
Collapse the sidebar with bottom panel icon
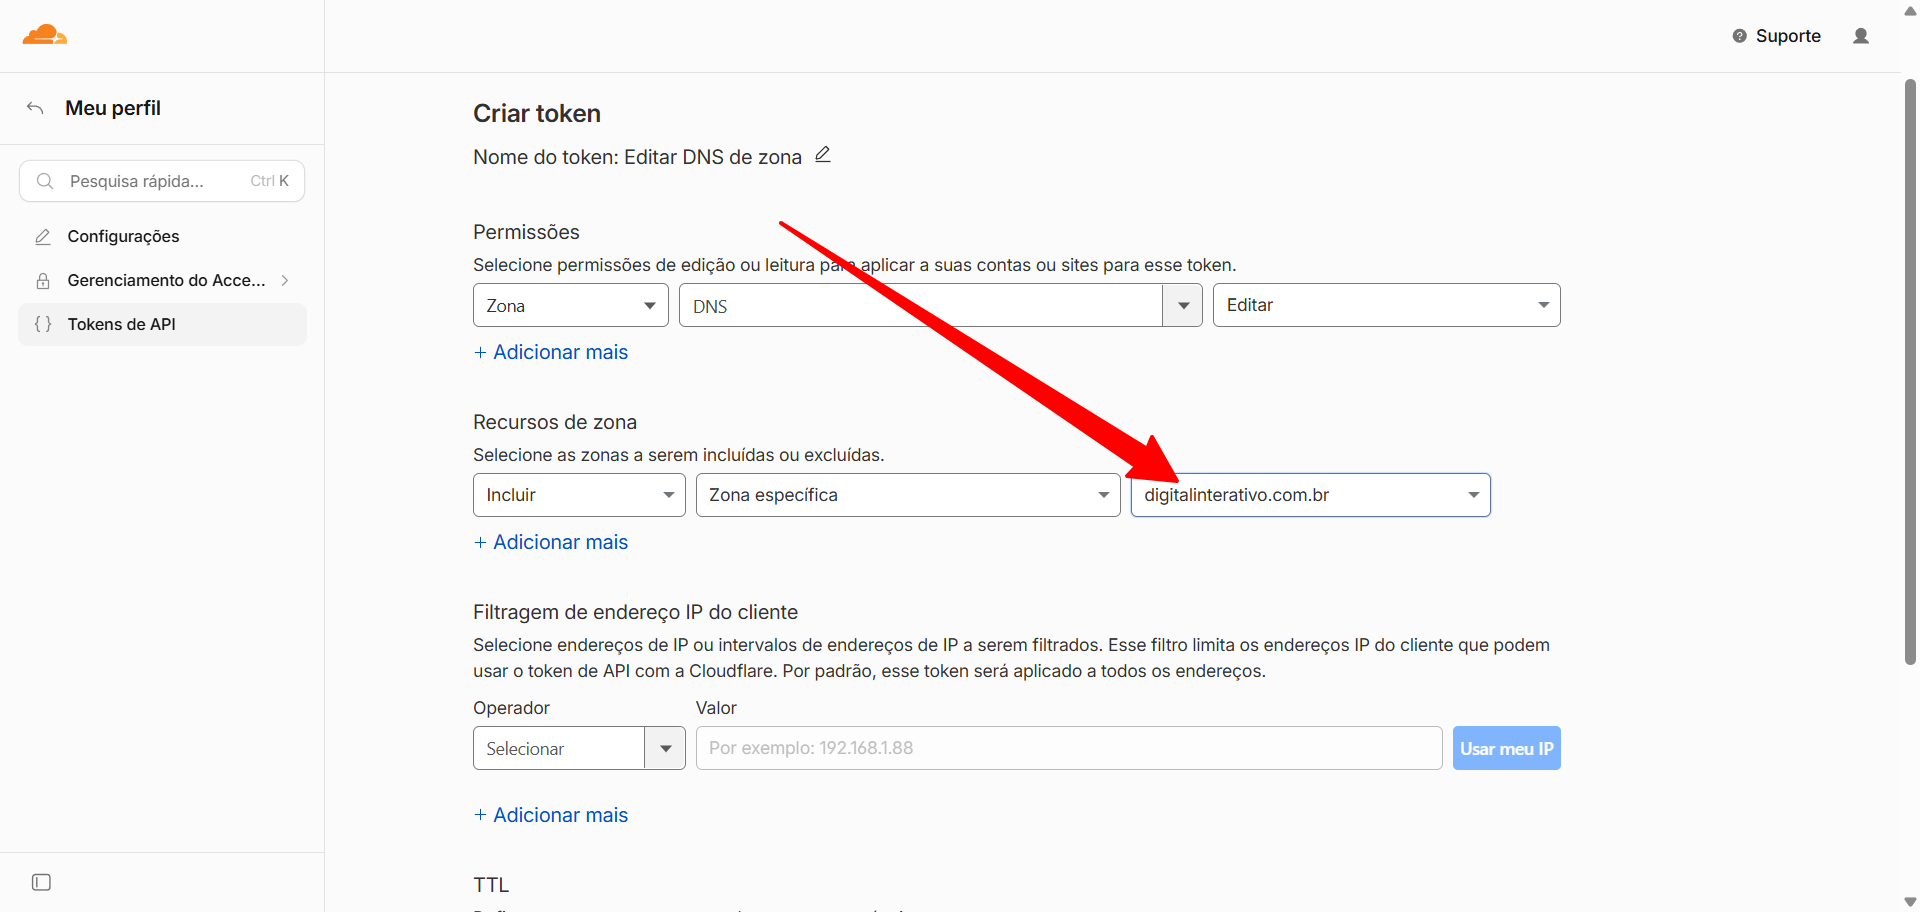point(41,882)
